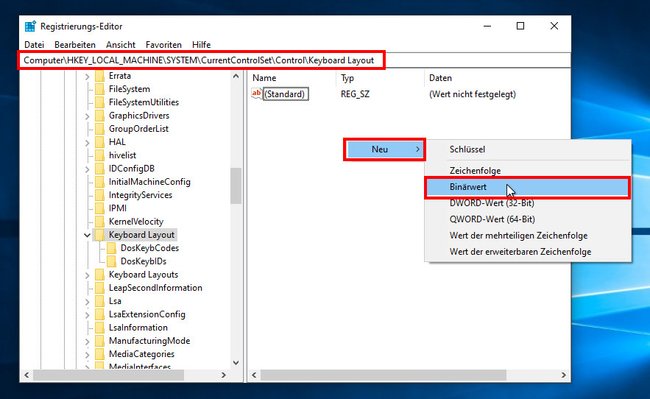Click the tree pane scroll right arrow
Image resolution: width=650 pixels, height=399 pixels.
tap(223, 375)
